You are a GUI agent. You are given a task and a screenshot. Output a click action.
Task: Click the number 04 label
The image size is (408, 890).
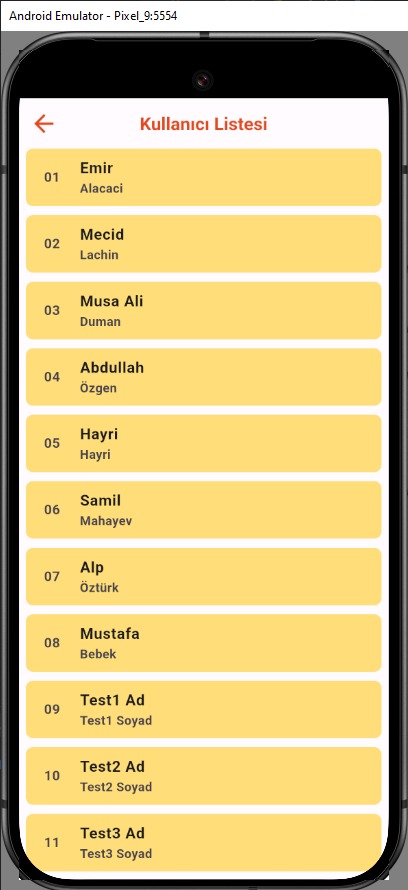[x=52, y=377]
